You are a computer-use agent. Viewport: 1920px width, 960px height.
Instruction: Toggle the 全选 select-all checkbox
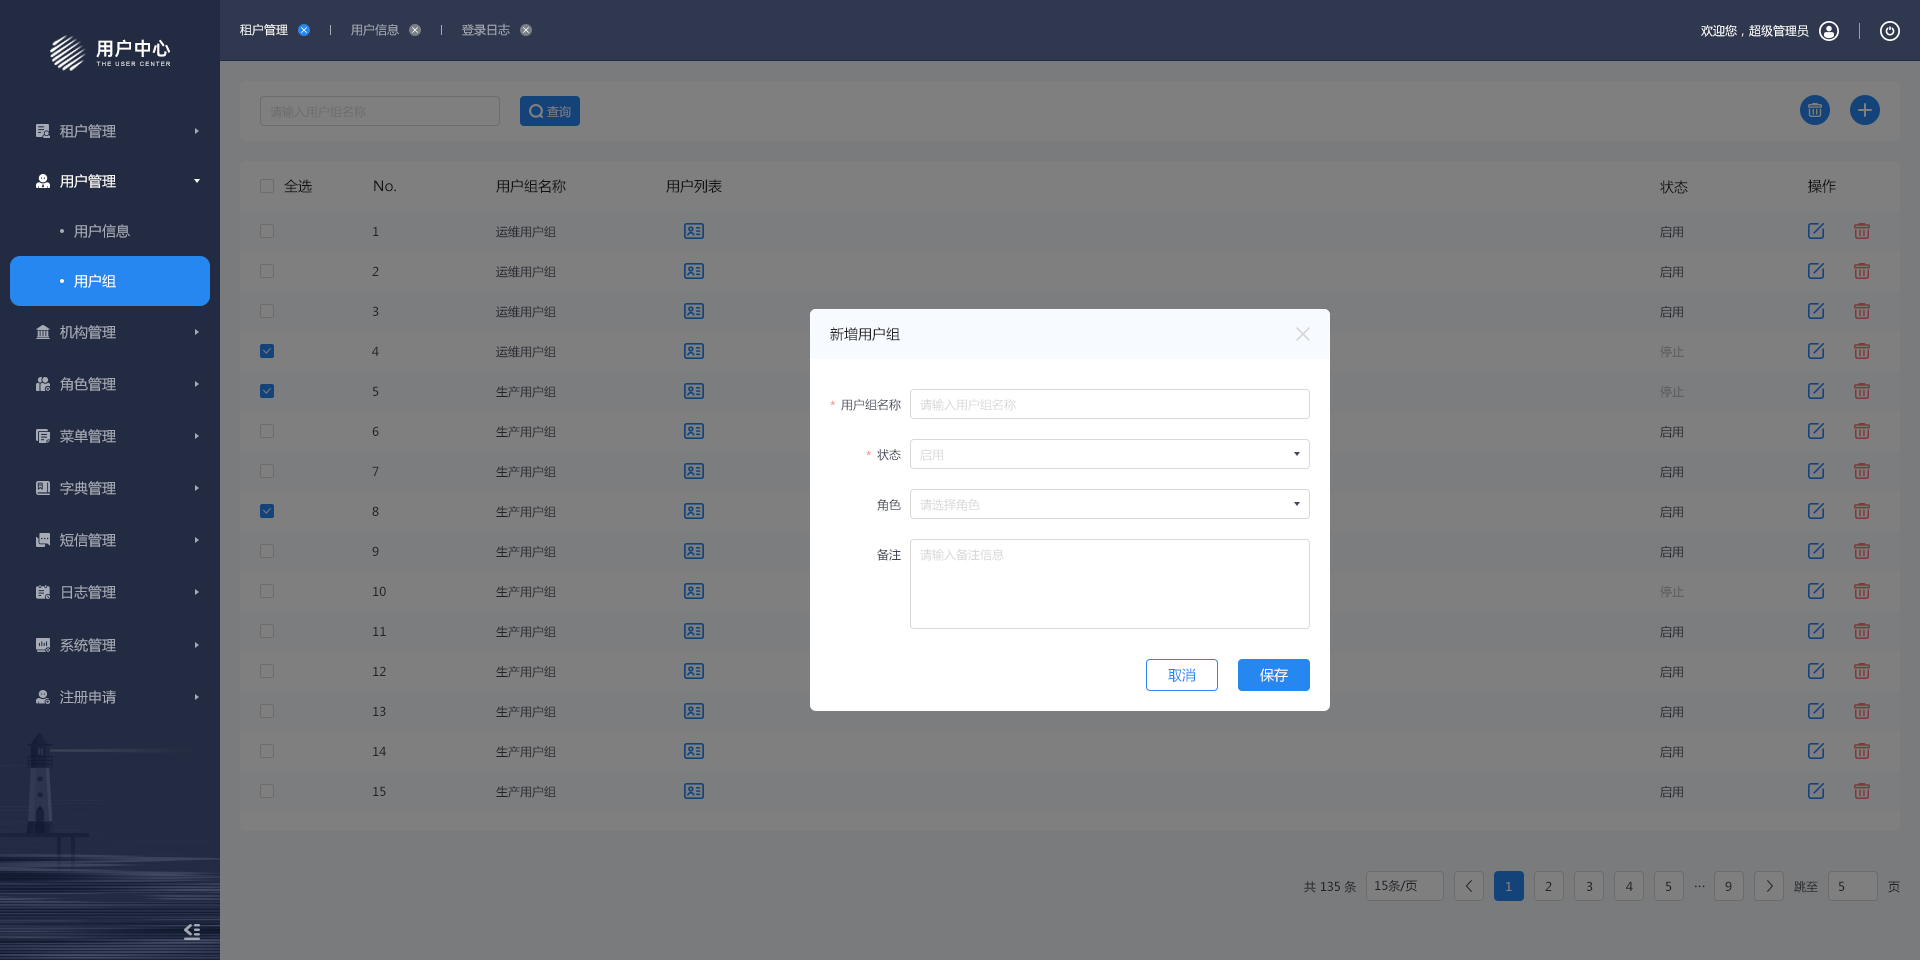pos(267,186)
